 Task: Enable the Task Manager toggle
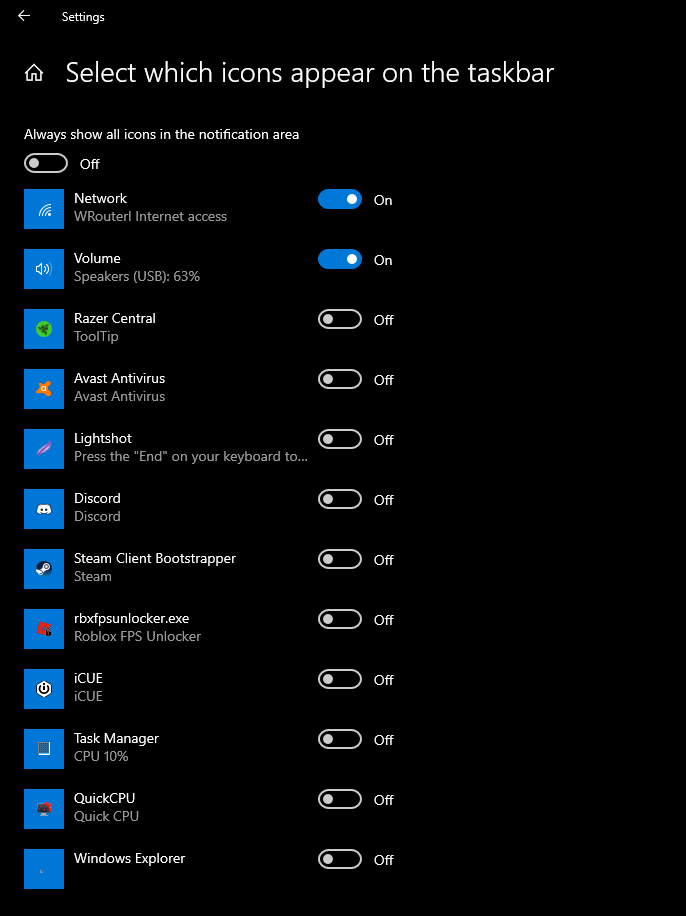(x=339, y=739)
